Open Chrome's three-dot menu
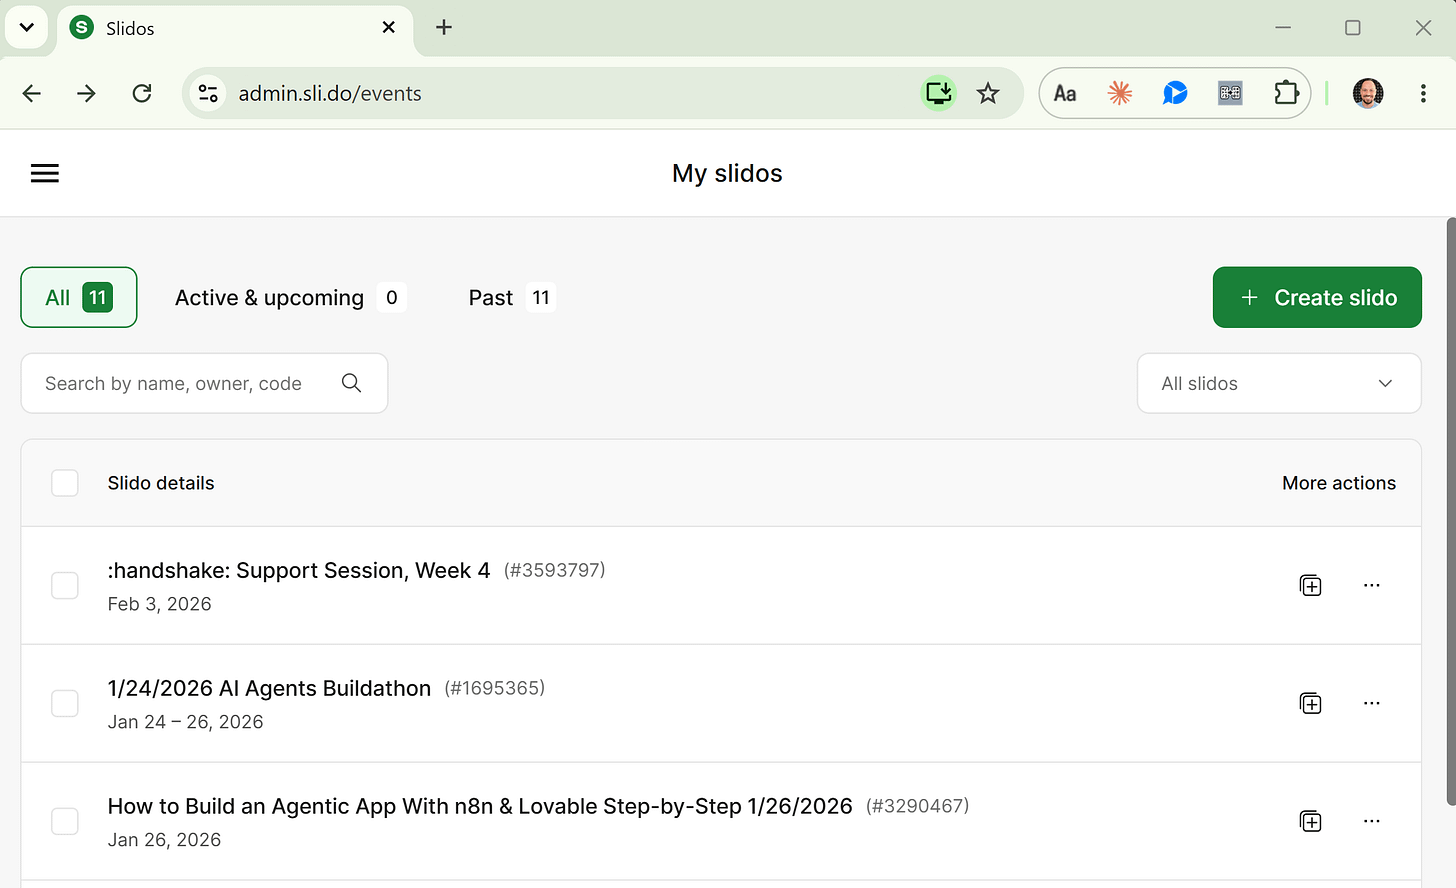Image resolution: width=1456 pixels, height=888 pixels. (1423, 93)
